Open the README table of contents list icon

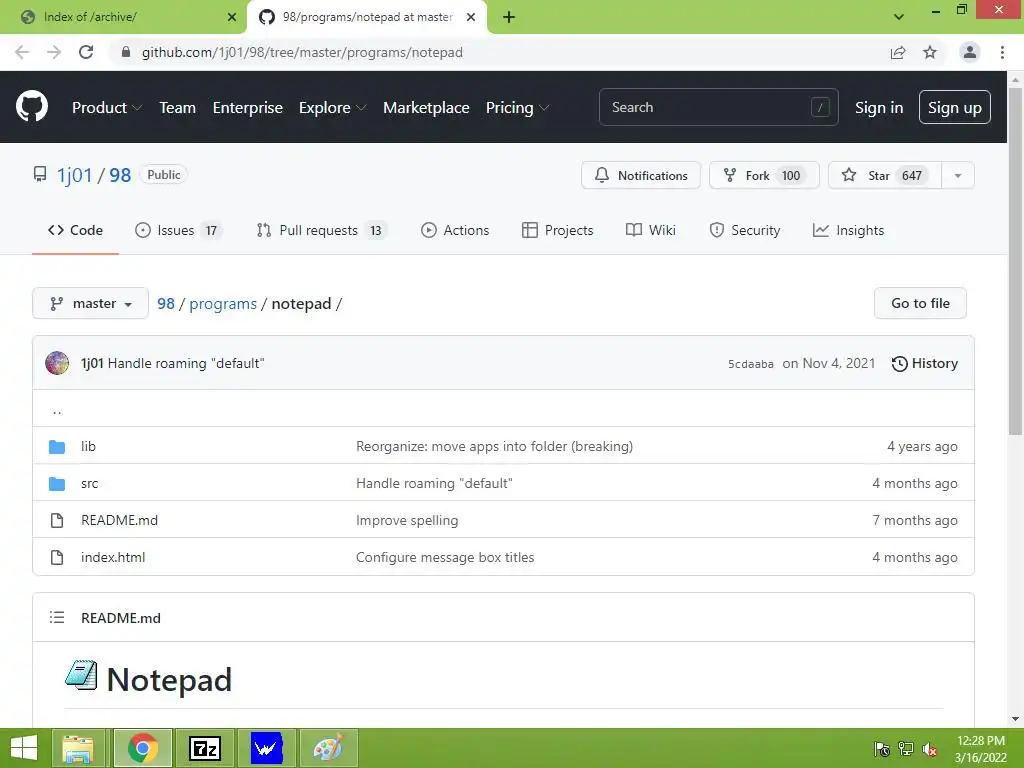[57, 617]
